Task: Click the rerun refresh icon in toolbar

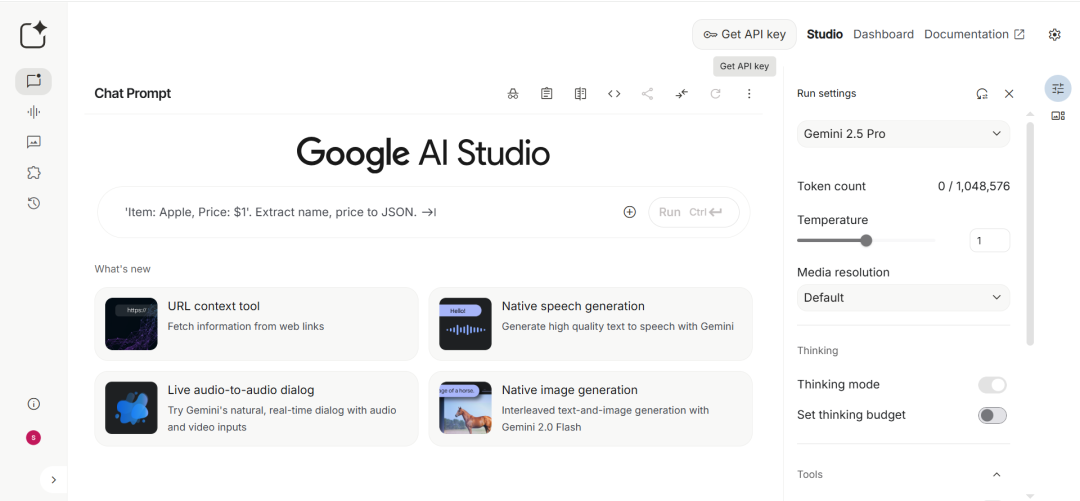Action: coord(715,94)
